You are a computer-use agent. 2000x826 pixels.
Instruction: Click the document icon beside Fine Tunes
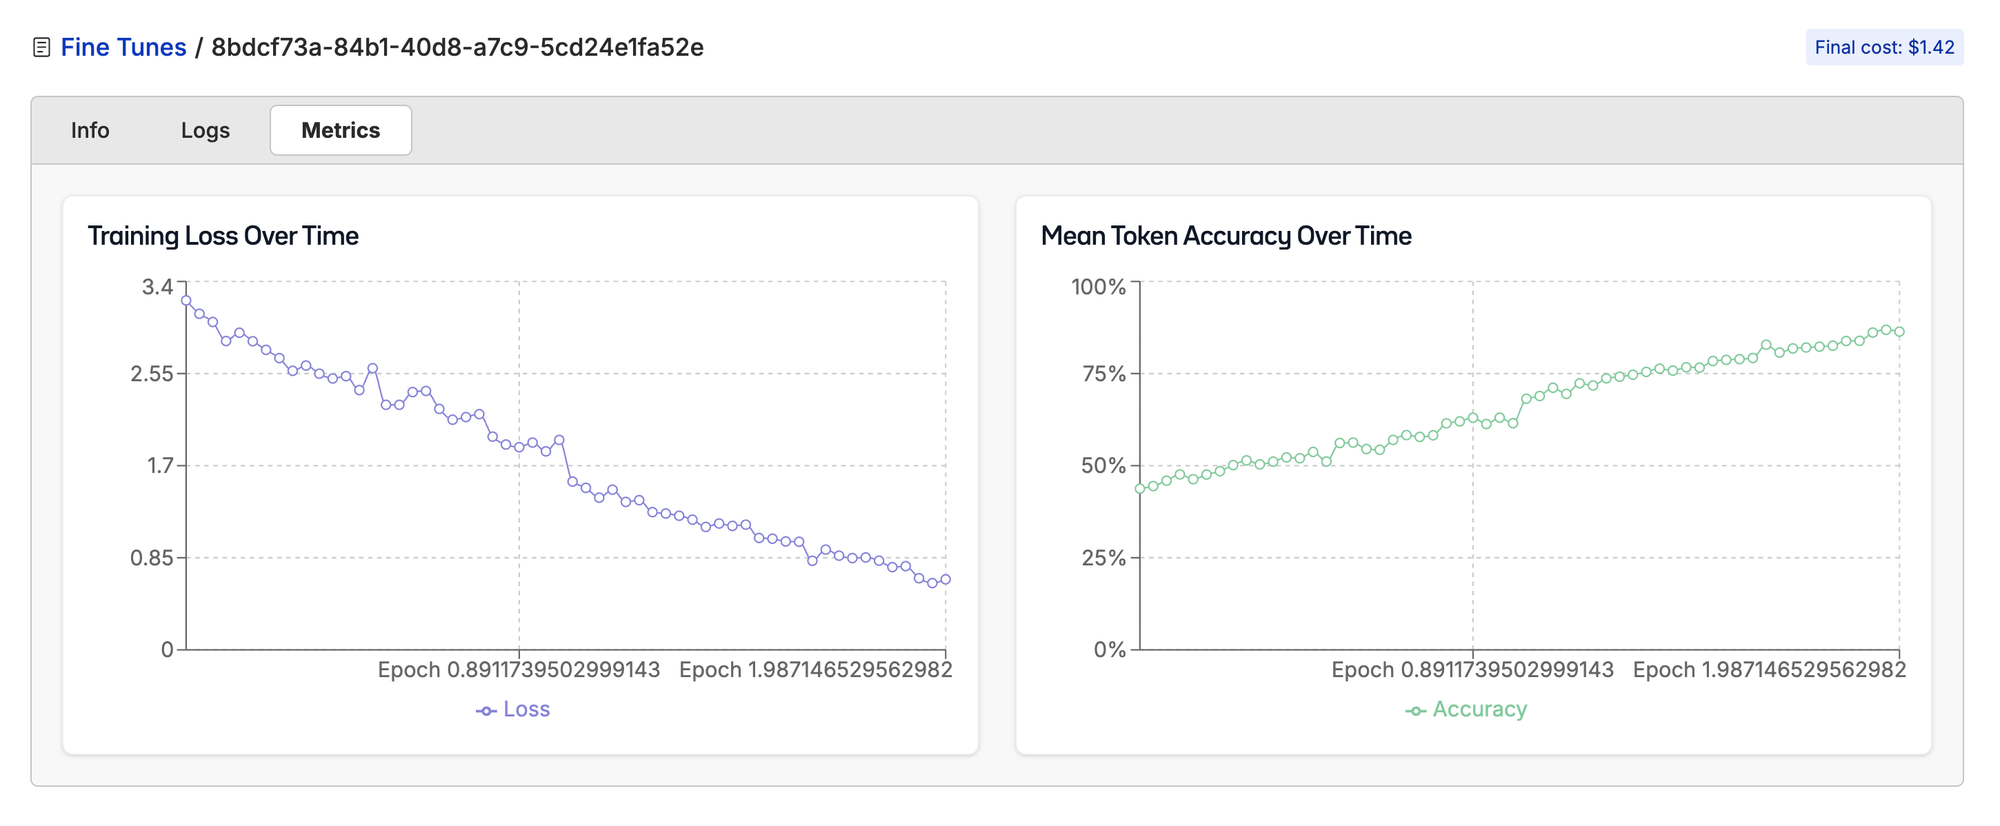(42, 47)
